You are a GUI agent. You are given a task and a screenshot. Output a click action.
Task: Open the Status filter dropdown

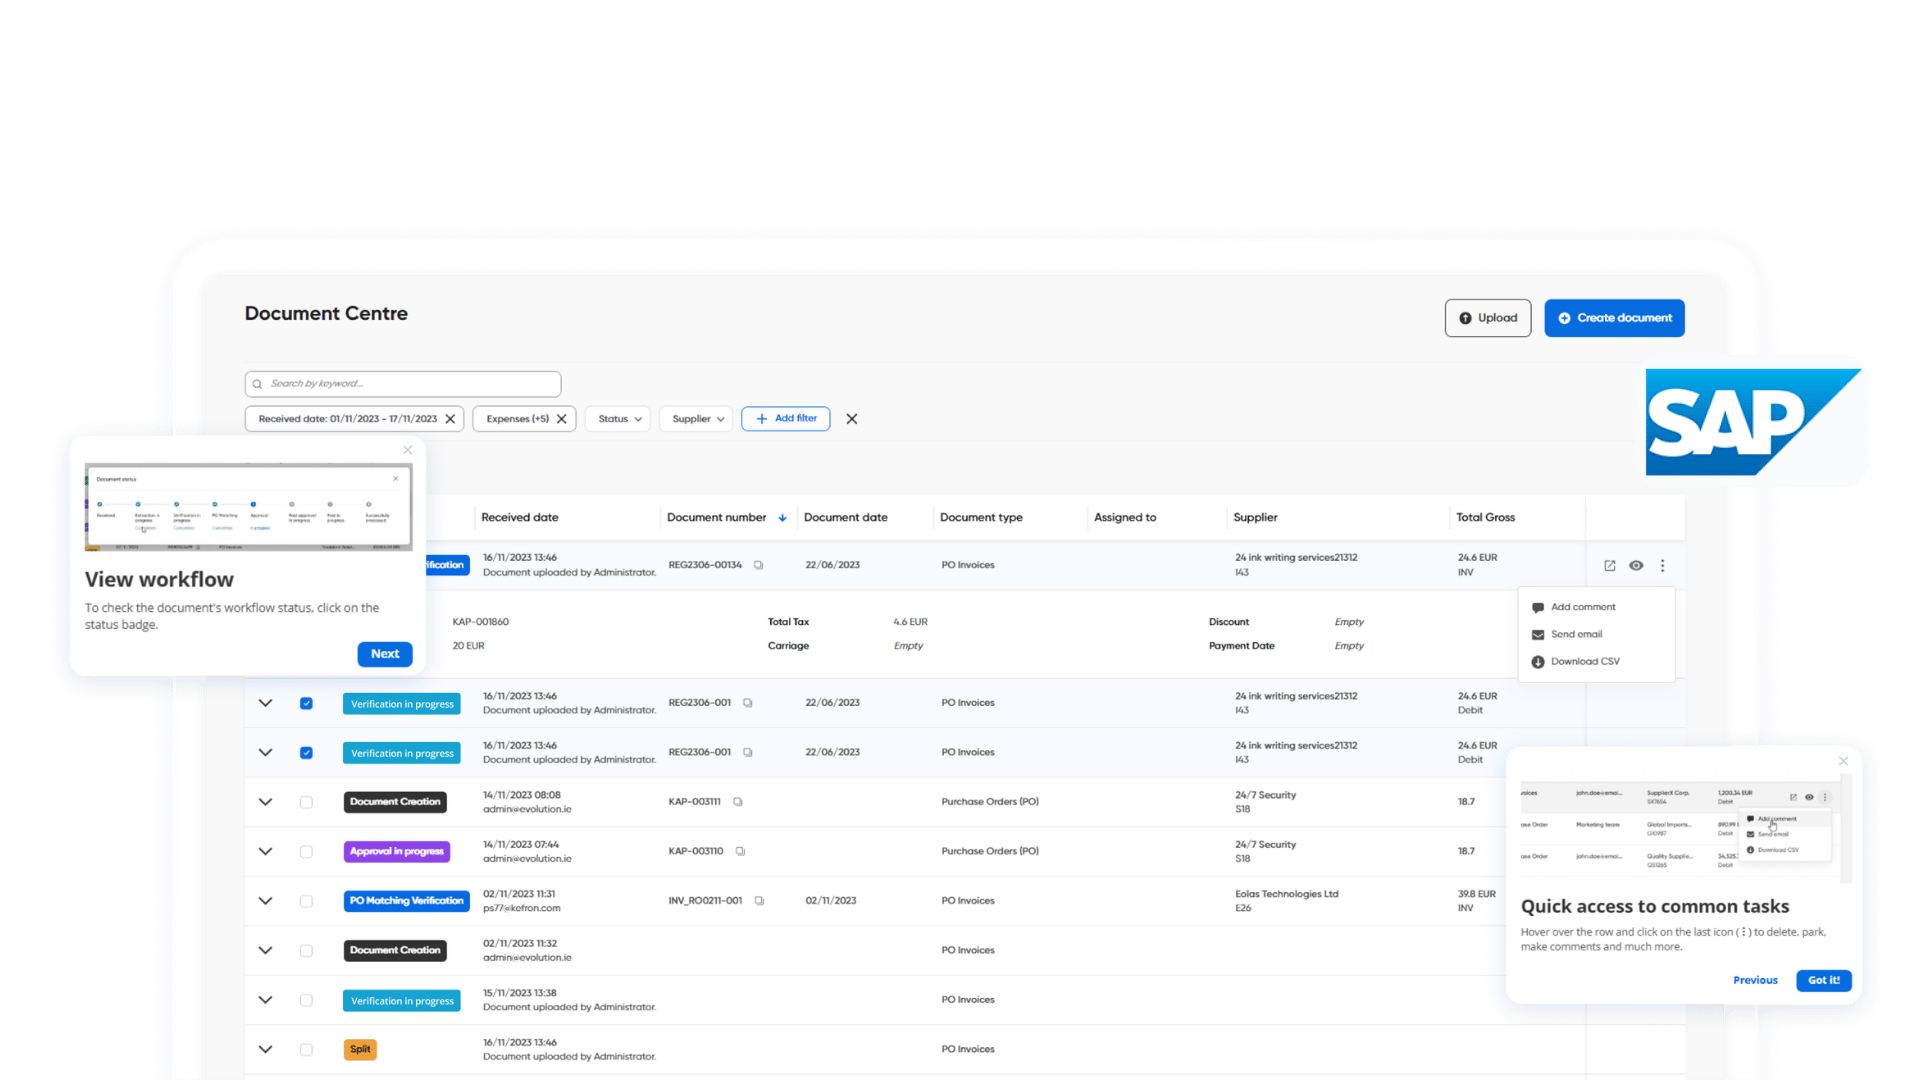[620, 419]
